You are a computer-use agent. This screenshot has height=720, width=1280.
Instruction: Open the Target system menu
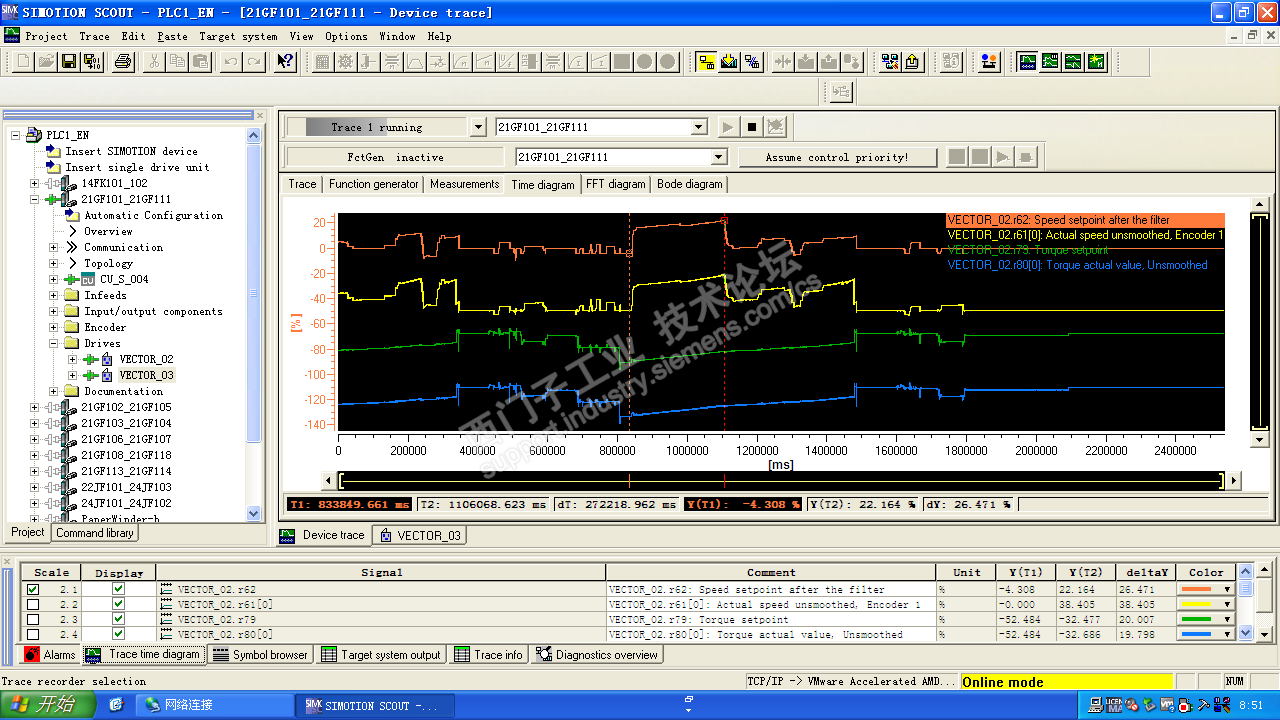click(238, 36)
